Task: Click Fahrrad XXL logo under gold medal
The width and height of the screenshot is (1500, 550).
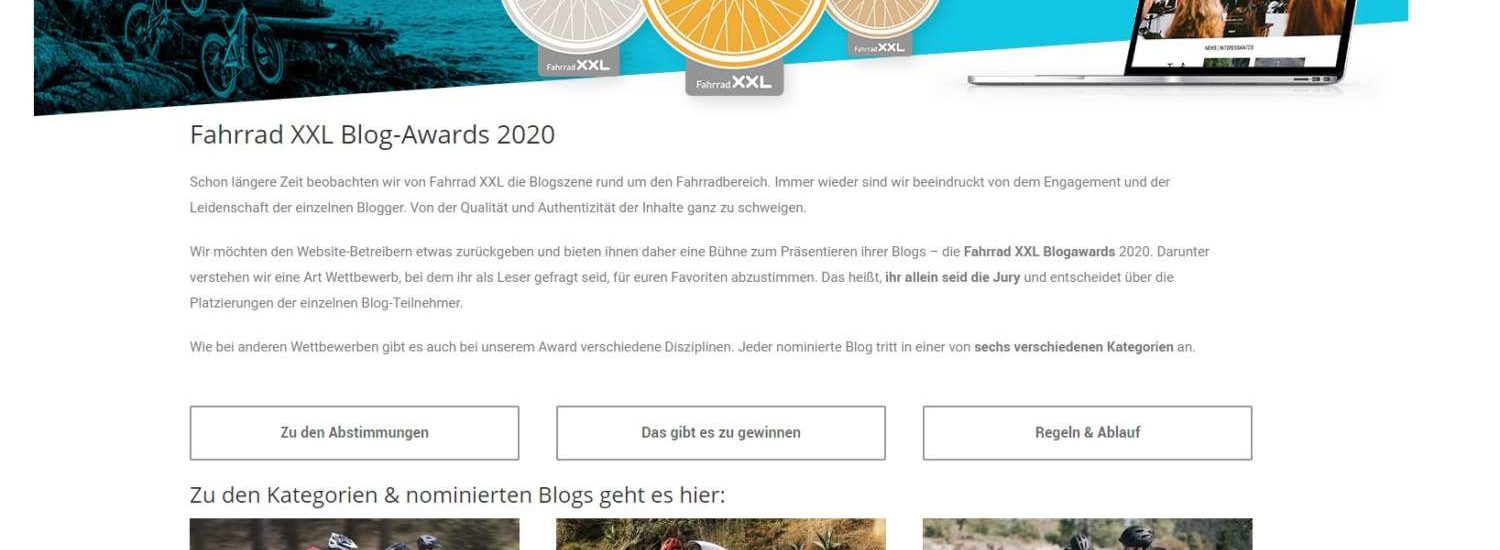Action: tap(734, 83)
